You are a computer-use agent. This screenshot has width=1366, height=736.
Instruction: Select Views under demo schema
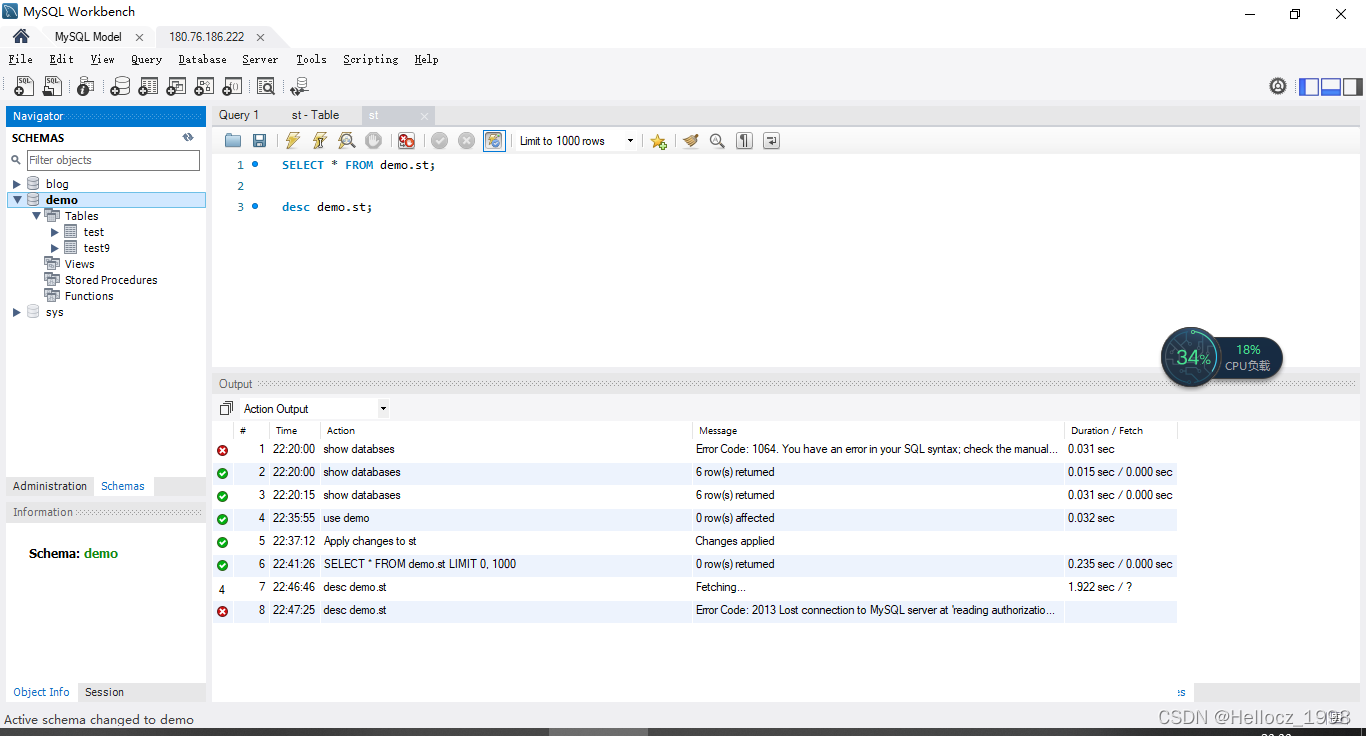pyautogui.click(x=79, y=264)
